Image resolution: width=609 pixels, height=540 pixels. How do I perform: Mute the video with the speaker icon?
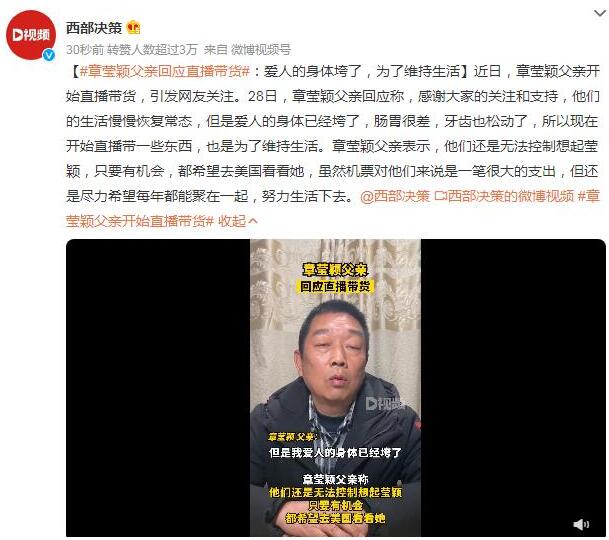pyautogui.click(x=581, y=524)
